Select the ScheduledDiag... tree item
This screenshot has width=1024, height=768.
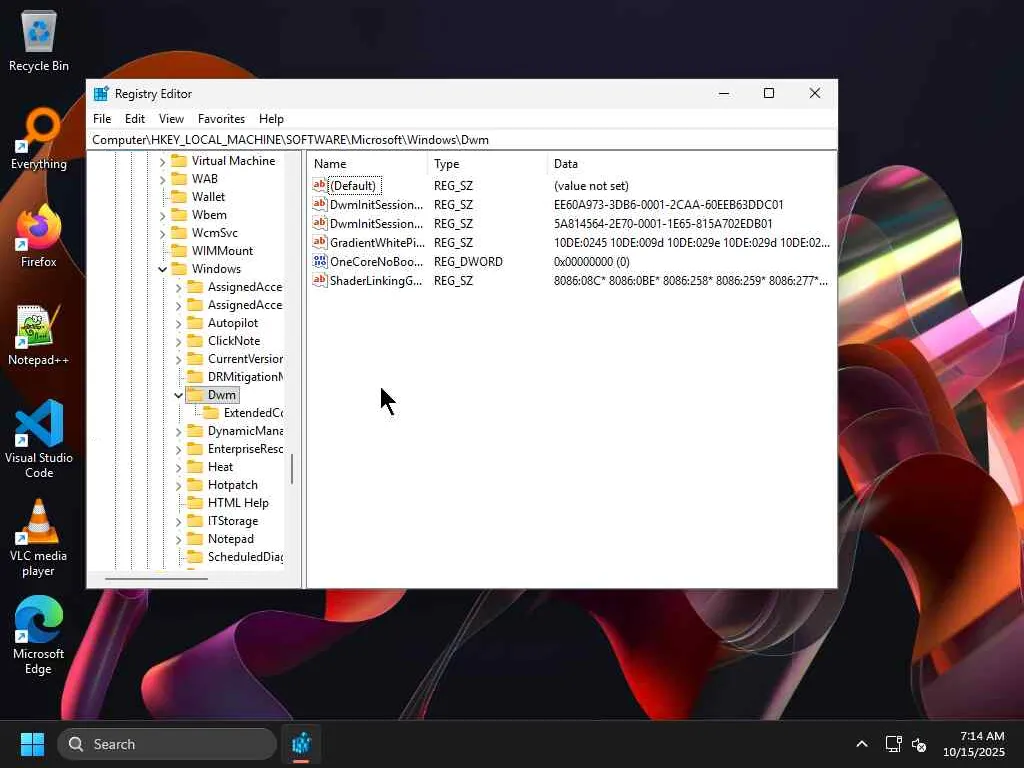245,557
